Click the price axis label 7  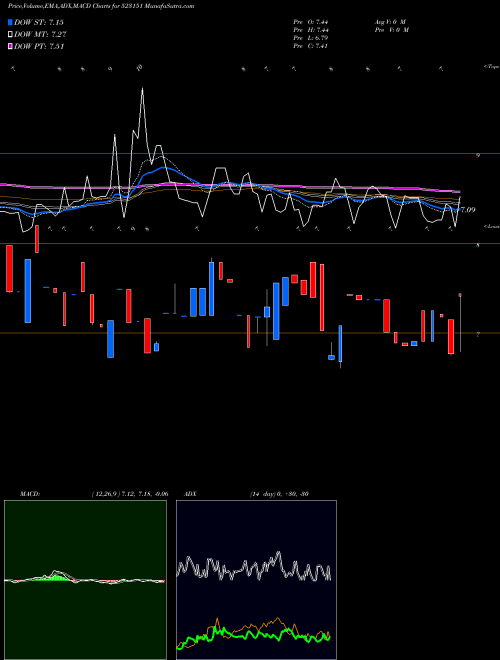pos(478,335)
